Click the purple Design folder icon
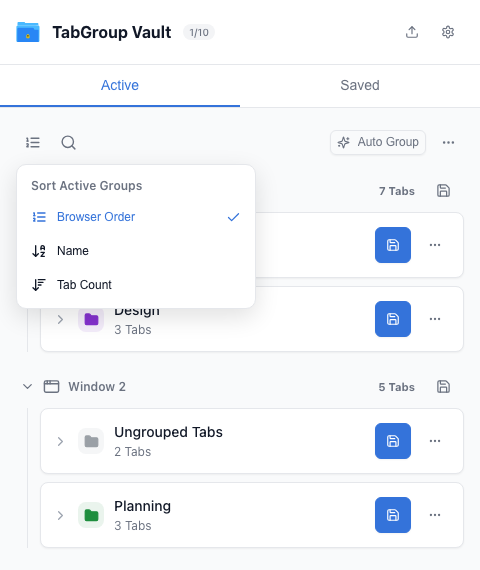The width and height of the screenshot is (480, 570). click(91, 319)
